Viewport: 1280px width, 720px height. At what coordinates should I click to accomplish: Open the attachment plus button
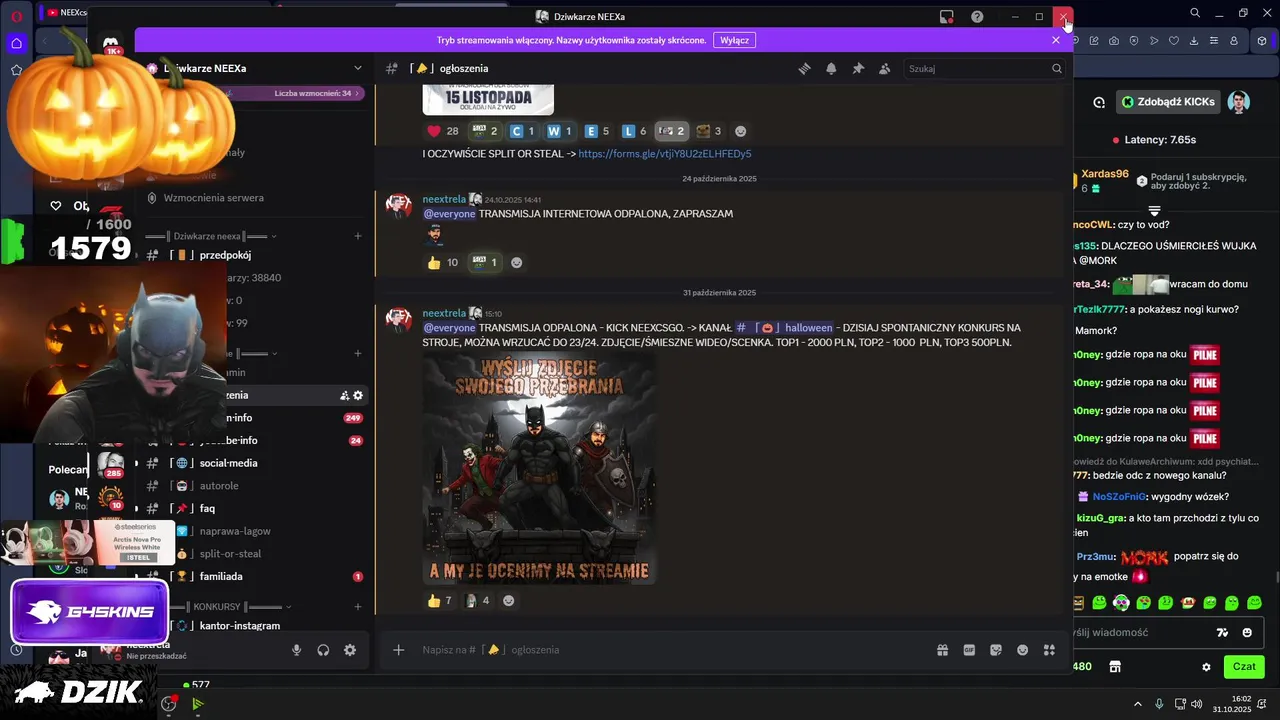pyautogui.click(x=398, y=650)
